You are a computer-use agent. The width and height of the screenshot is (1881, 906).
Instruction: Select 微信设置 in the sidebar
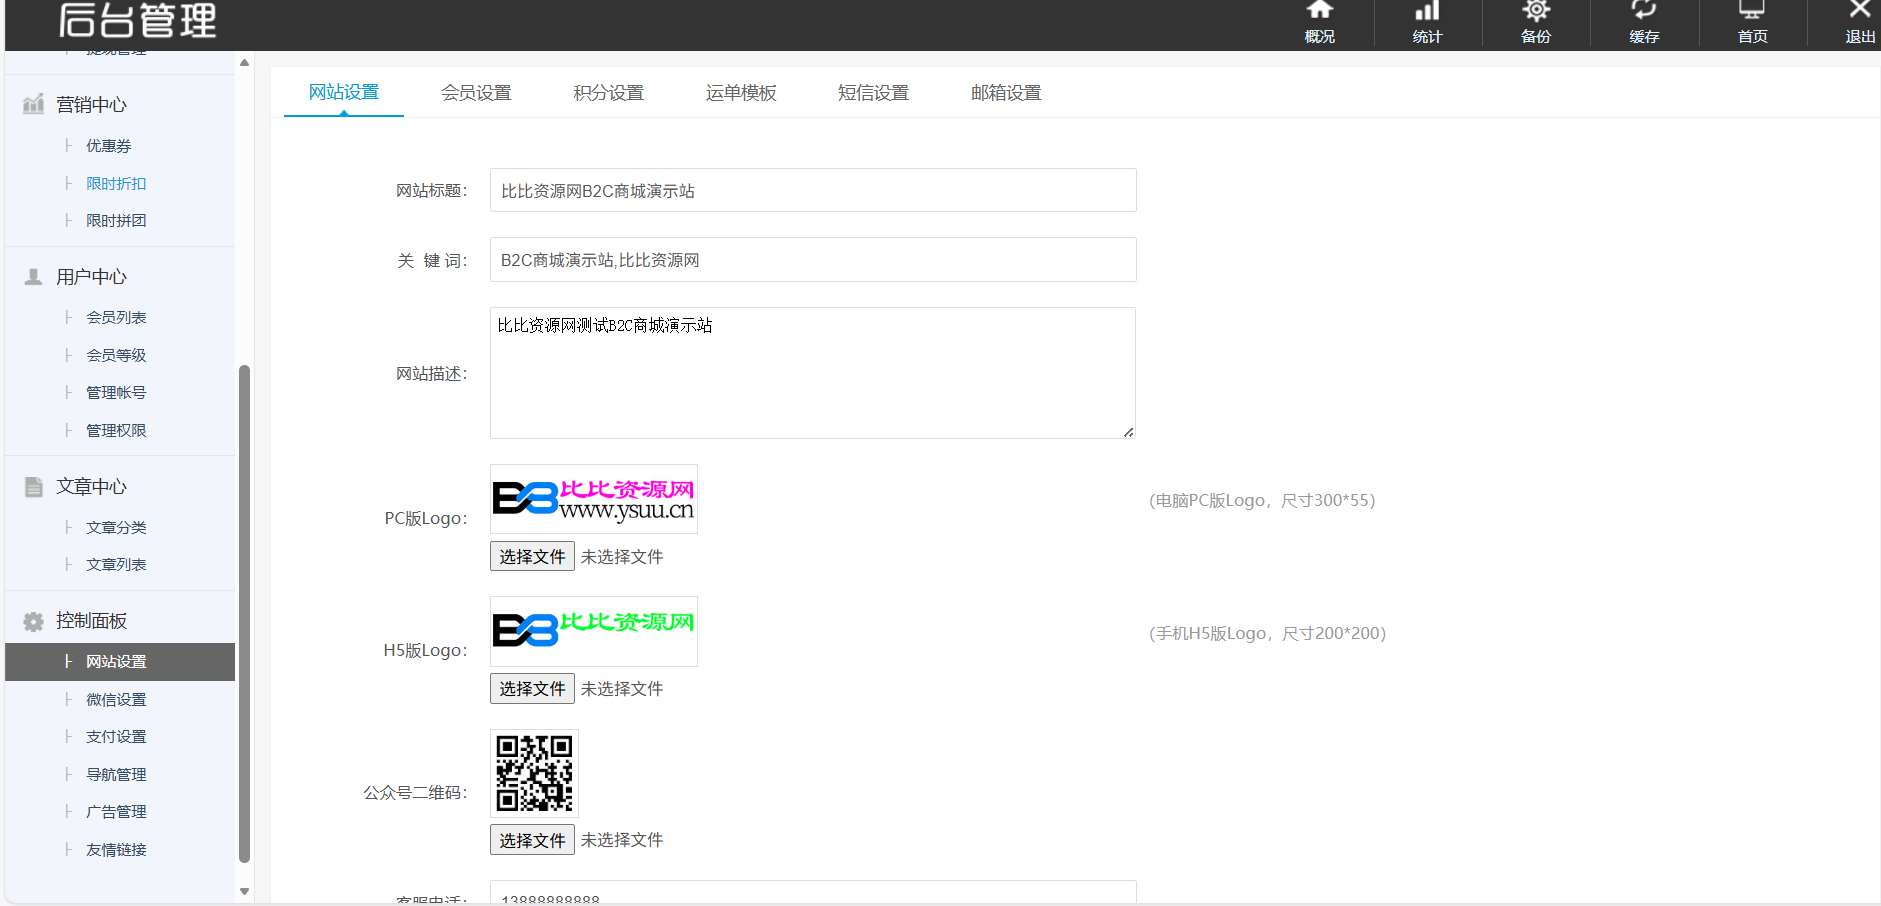tap(116, 700)
